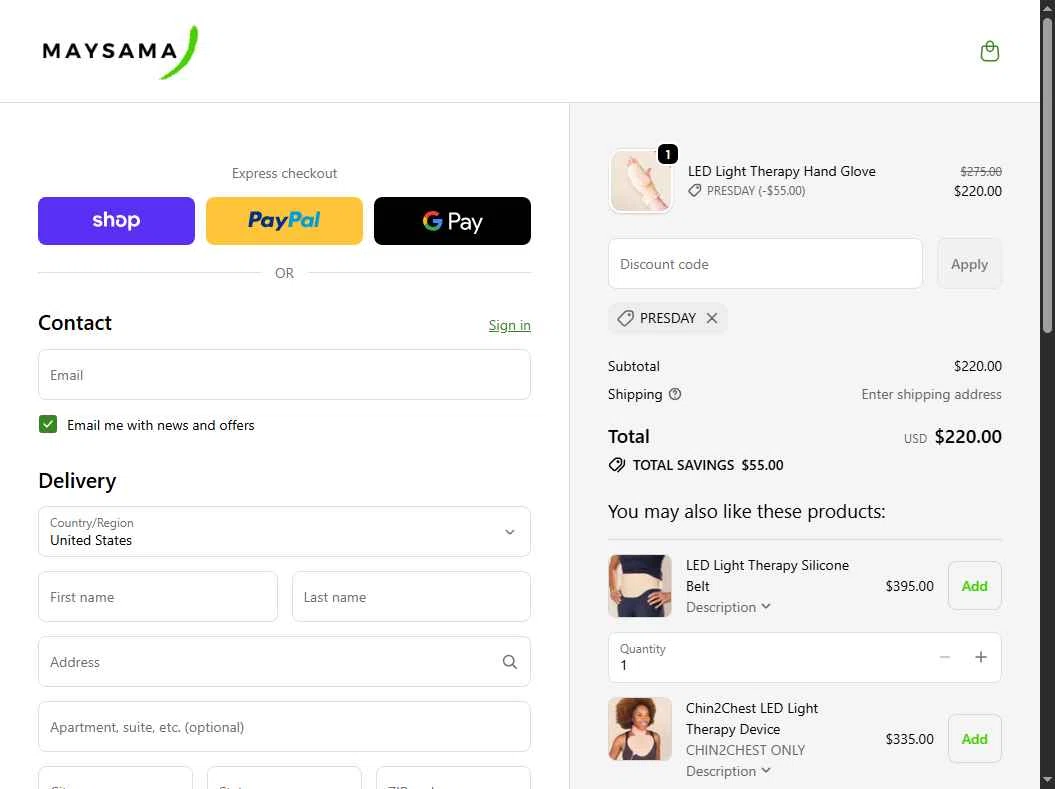Apply the discount code

pos(969,264)
